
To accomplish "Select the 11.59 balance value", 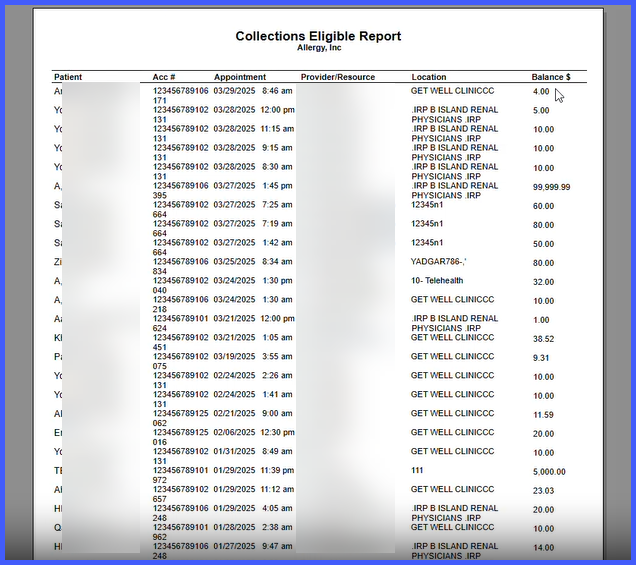I will (544, 415).
